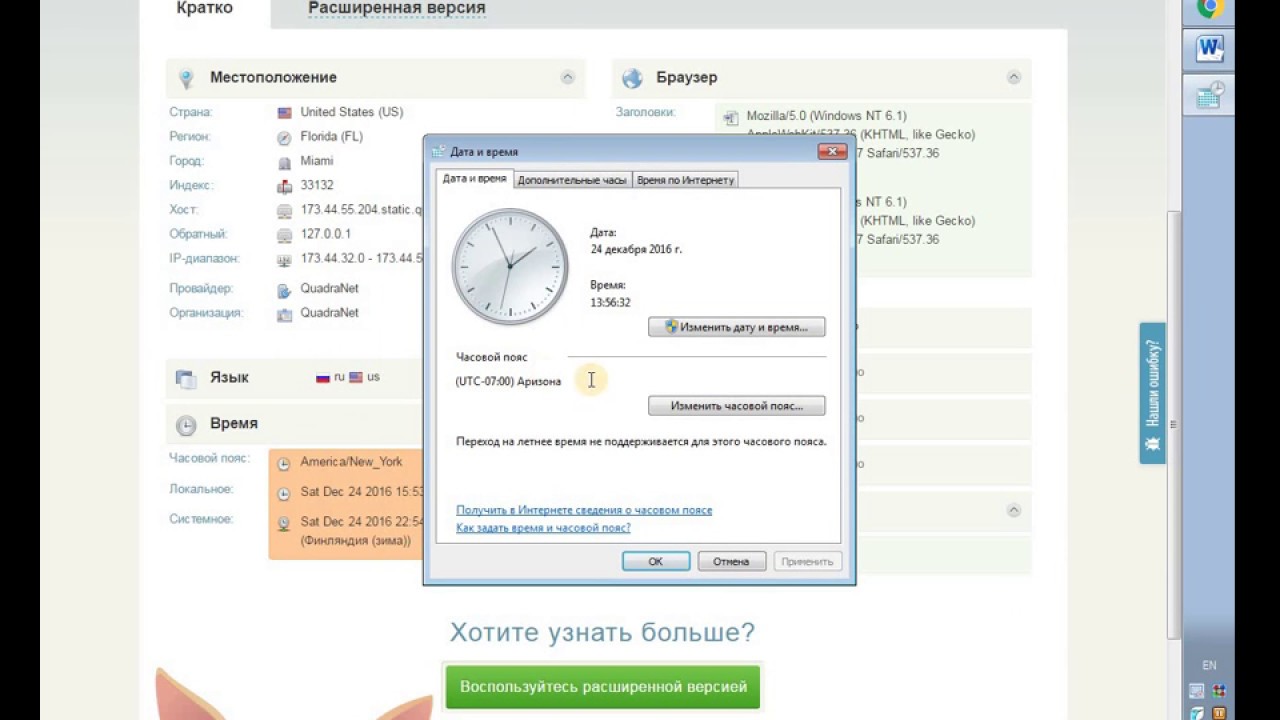
Task: Click the organization icon in Организация row
Action: click(284, 314)
